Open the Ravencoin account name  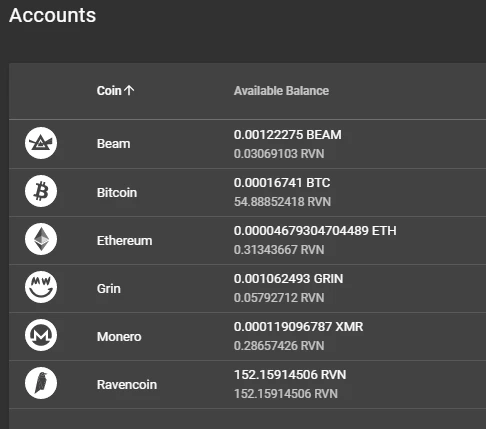(127, 384)
